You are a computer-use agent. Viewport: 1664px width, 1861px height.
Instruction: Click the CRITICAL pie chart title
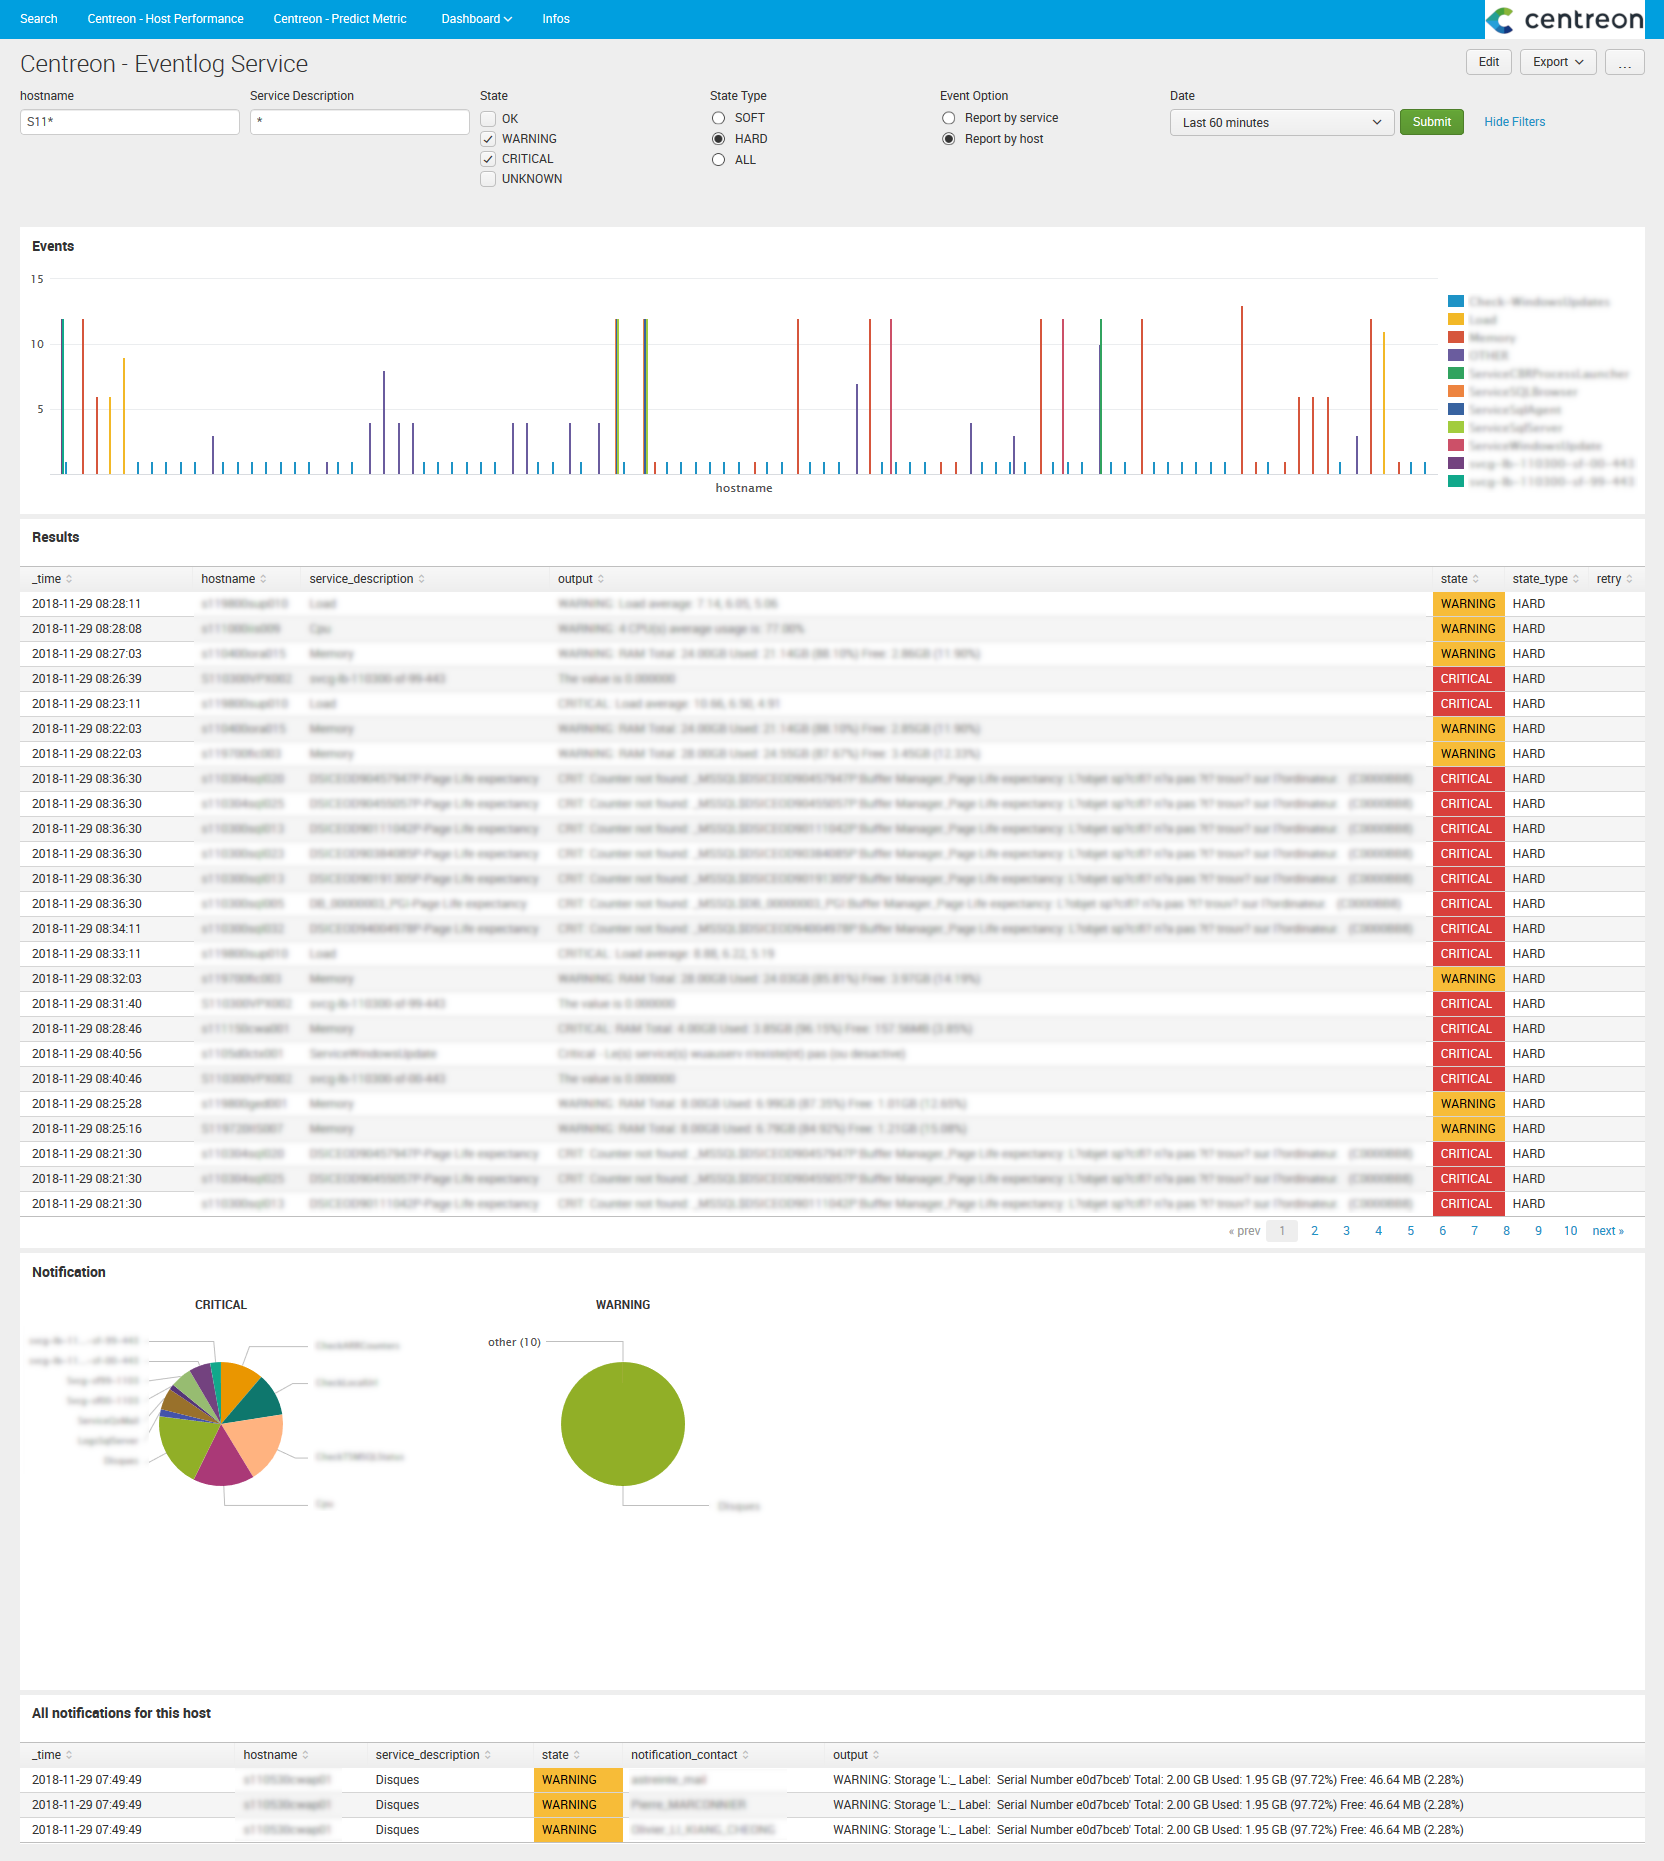coord(221,1305)
